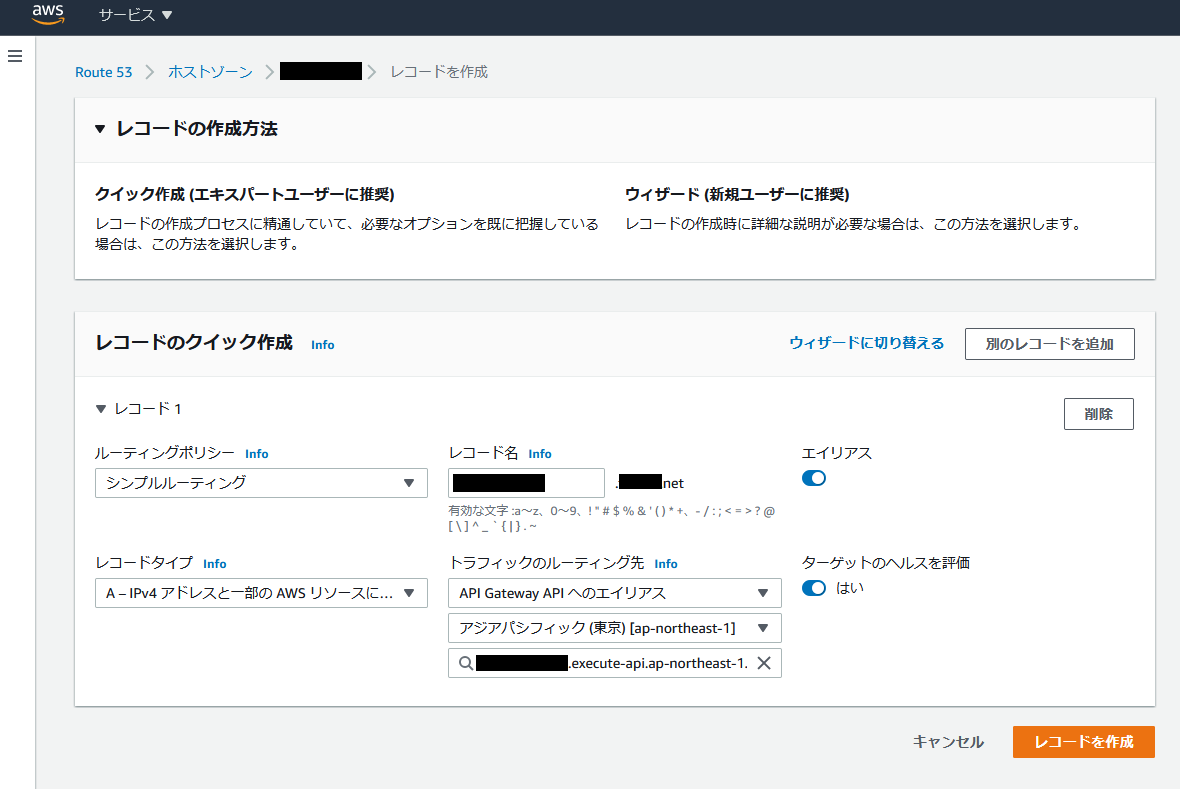Open the サービス dropdown menu
Image resolution: width=1180 pixels, height=789 pixels.
[x=135, y=15]
